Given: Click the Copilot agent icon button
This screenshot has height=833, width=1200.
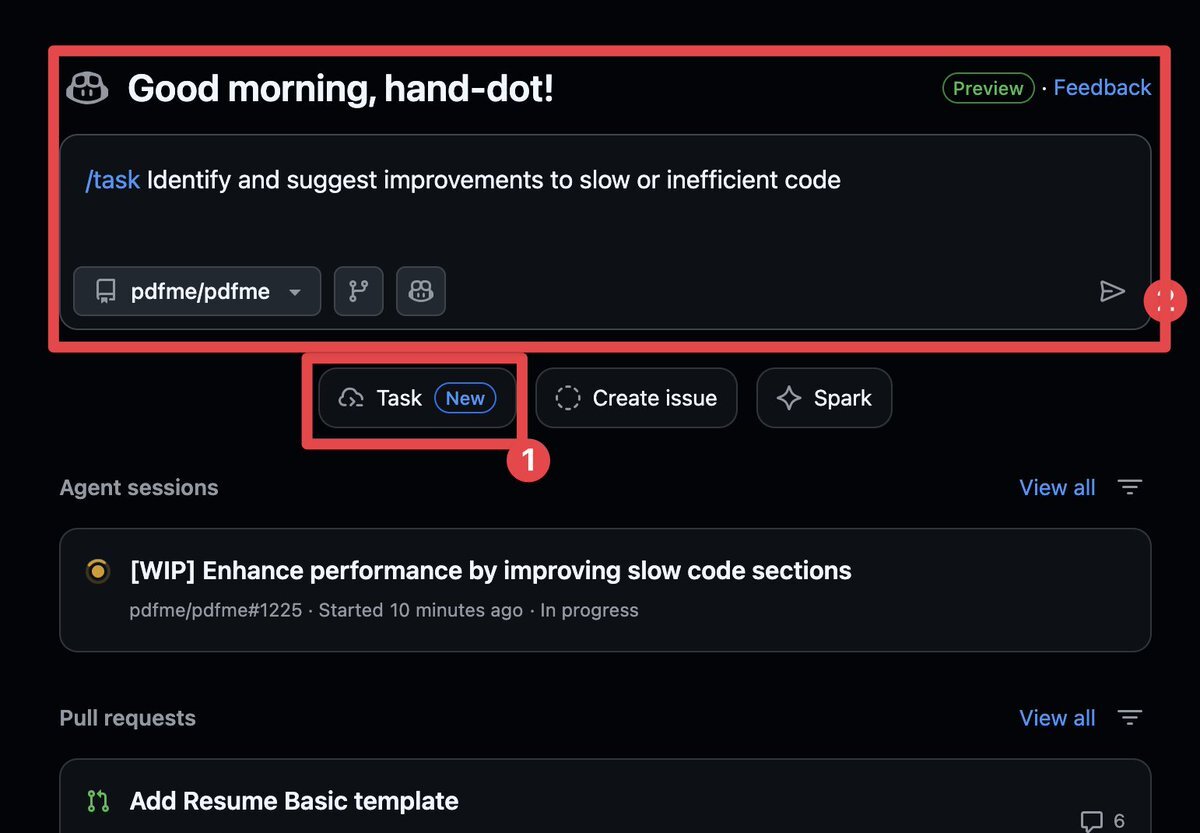Looking at the screenshot, I should 421,291.
